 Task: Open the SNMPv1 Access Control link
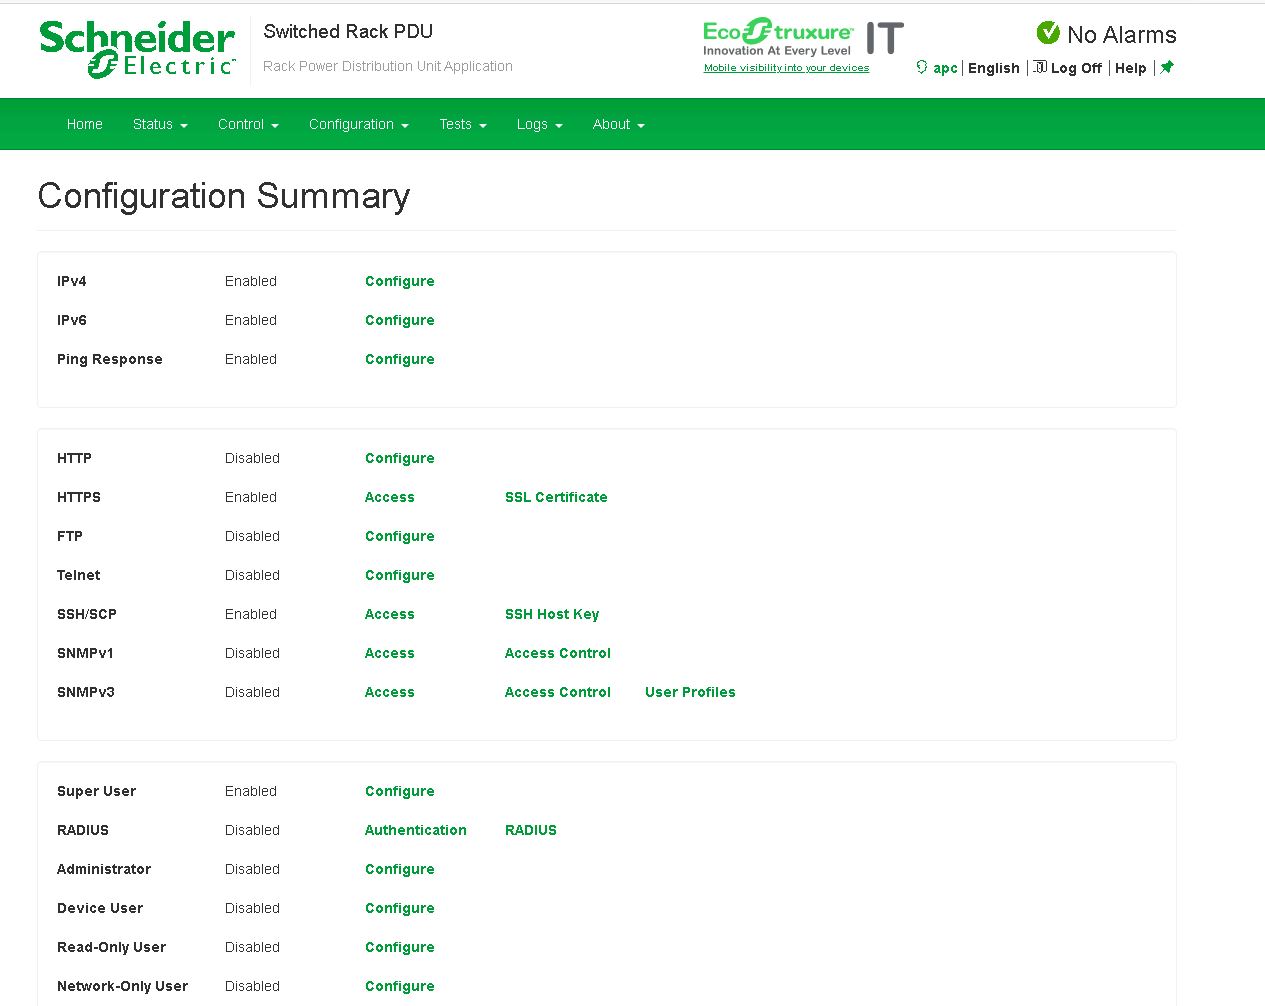[x=558, y=653]
